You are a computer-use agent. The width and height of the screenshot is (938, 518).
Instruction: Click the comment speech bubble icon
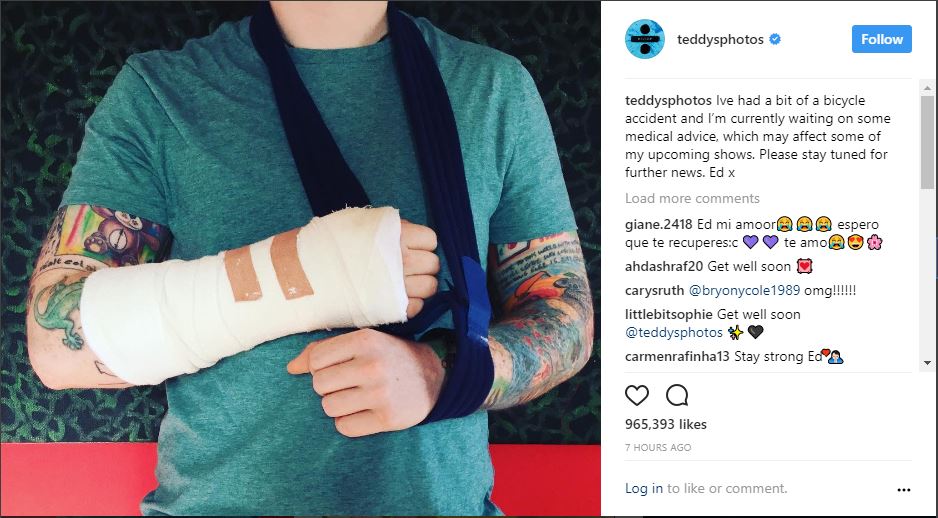[677, 395]
